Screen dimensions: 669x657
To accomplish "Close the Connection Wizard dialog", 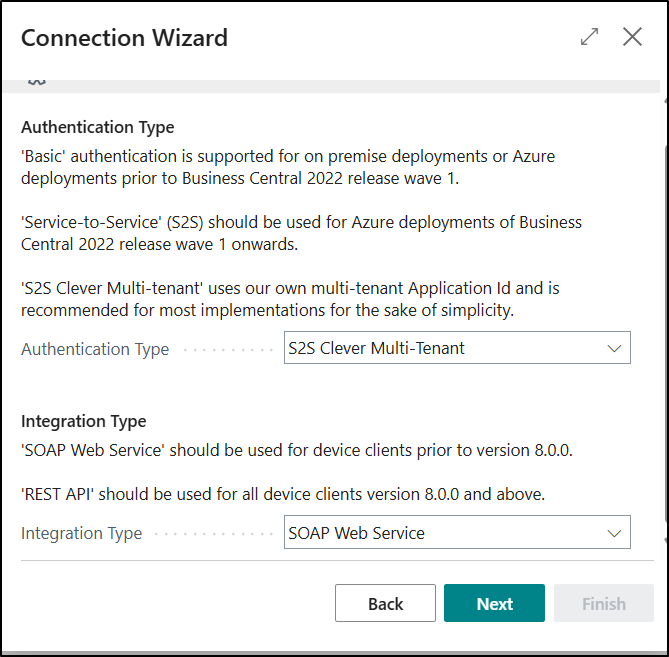I will pyautogui.click(x=632, y=37).
